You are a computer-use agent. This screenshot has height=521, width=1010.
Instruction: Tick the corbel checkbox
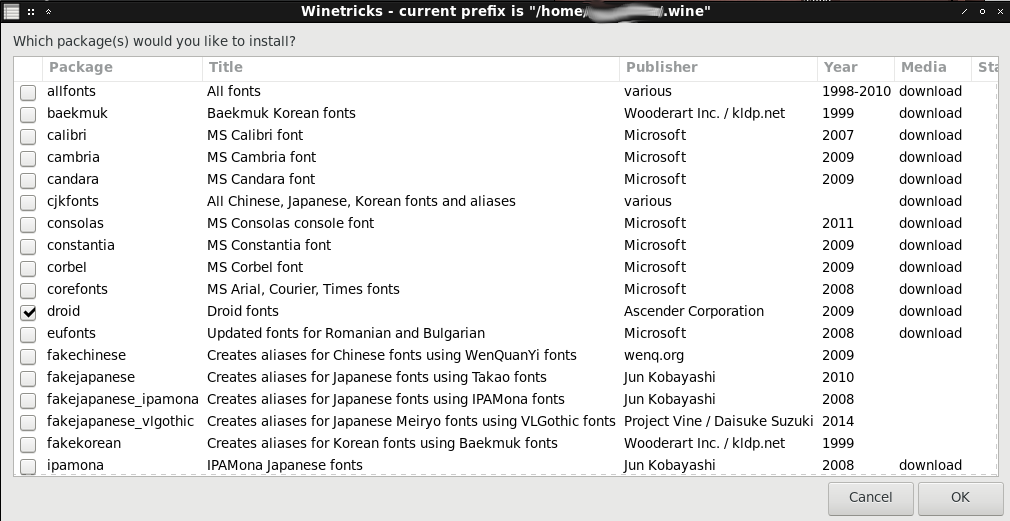[x=28, y=268]
